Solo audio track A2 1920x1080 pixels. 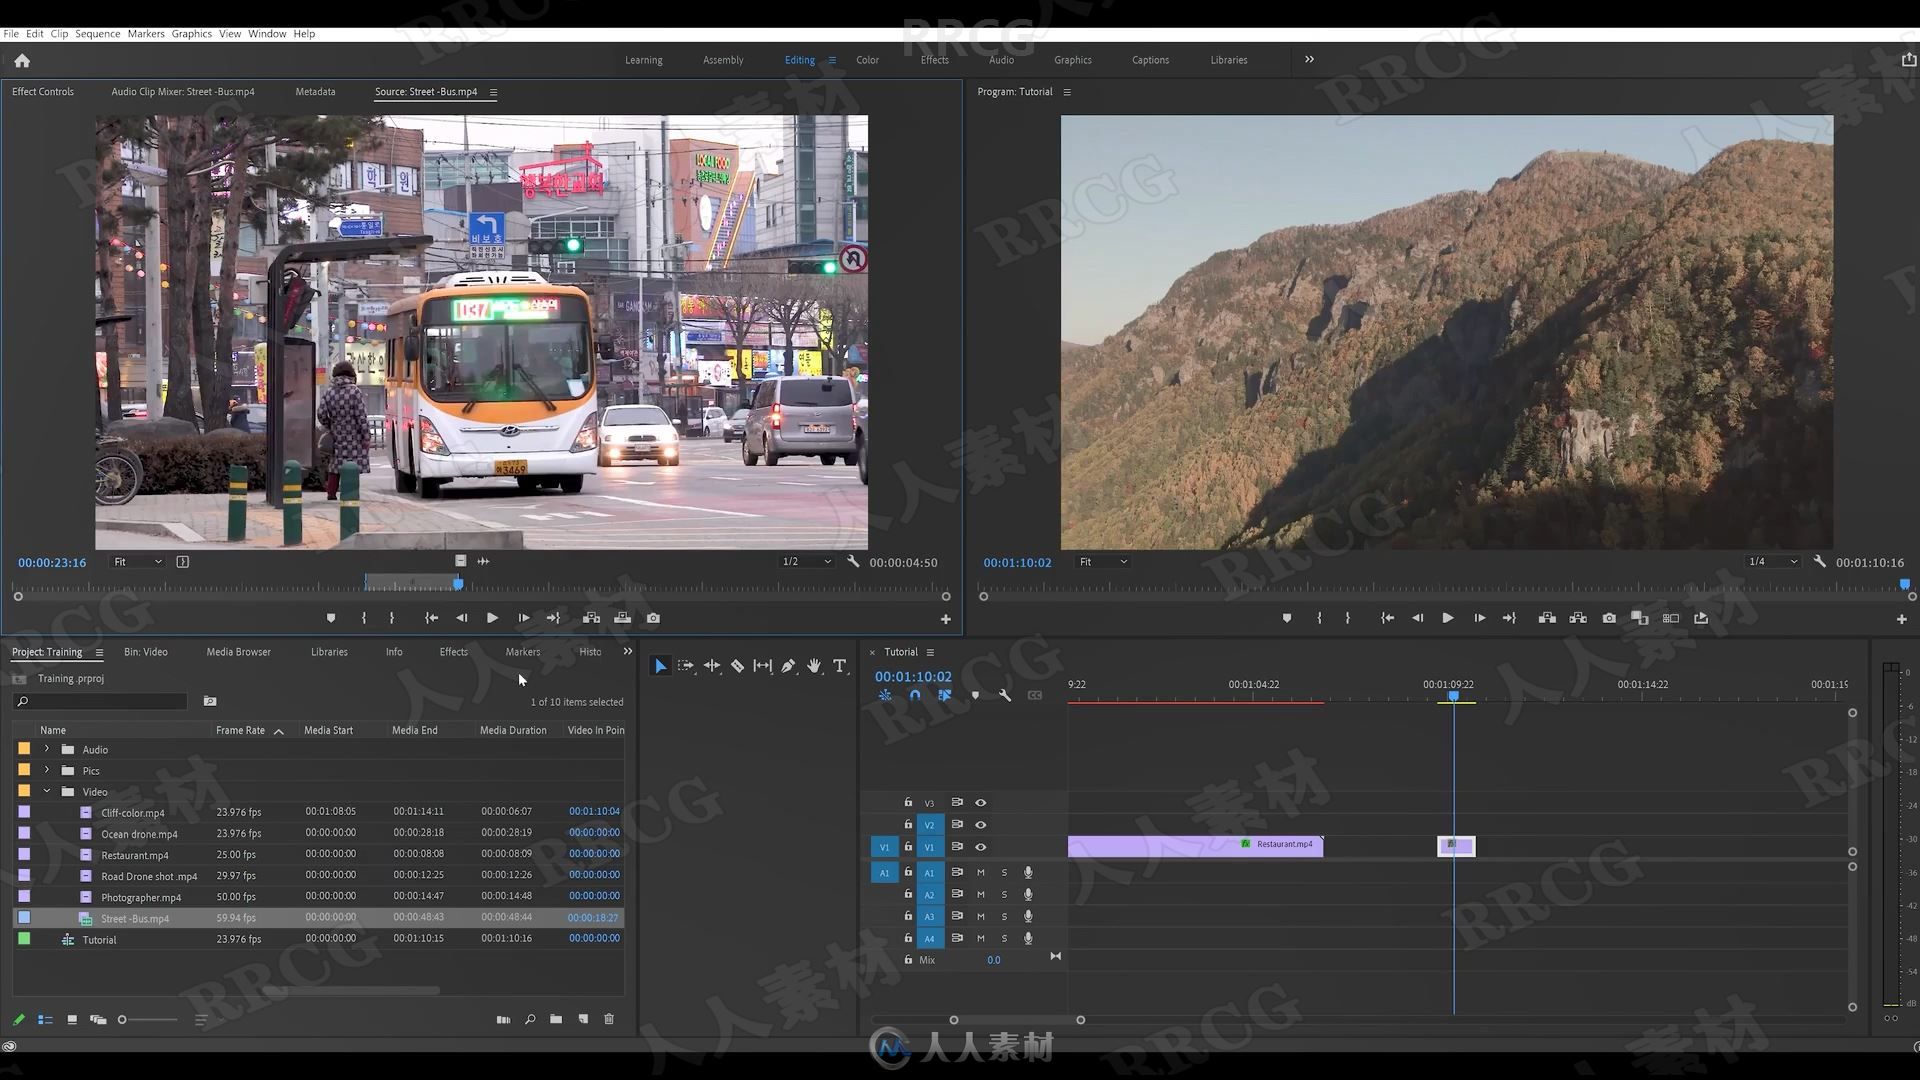(x=1004, y=895)
